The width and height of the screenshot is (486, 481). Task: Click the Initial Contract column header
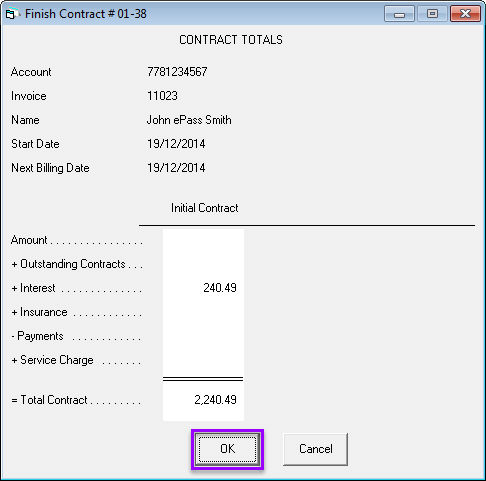point(205,208)
